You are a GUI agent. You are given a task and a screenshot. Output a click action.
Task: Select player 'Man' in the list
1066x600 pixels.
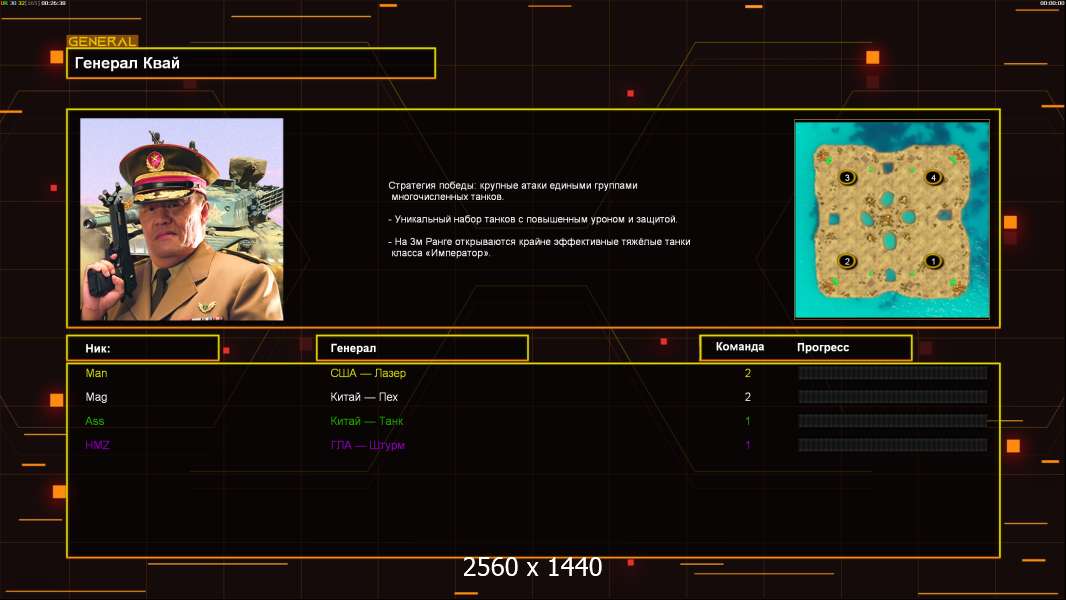(96, 373)
